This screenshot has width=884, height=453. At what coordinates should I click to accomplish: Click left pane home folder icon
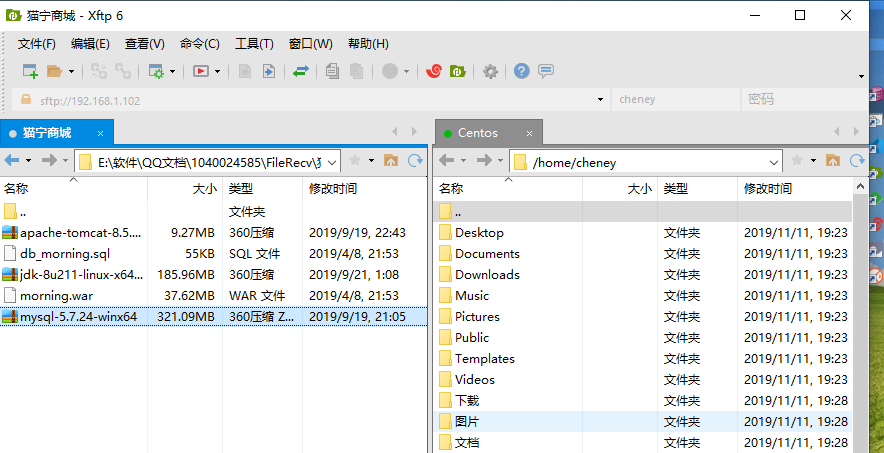[x=391, y=161]
